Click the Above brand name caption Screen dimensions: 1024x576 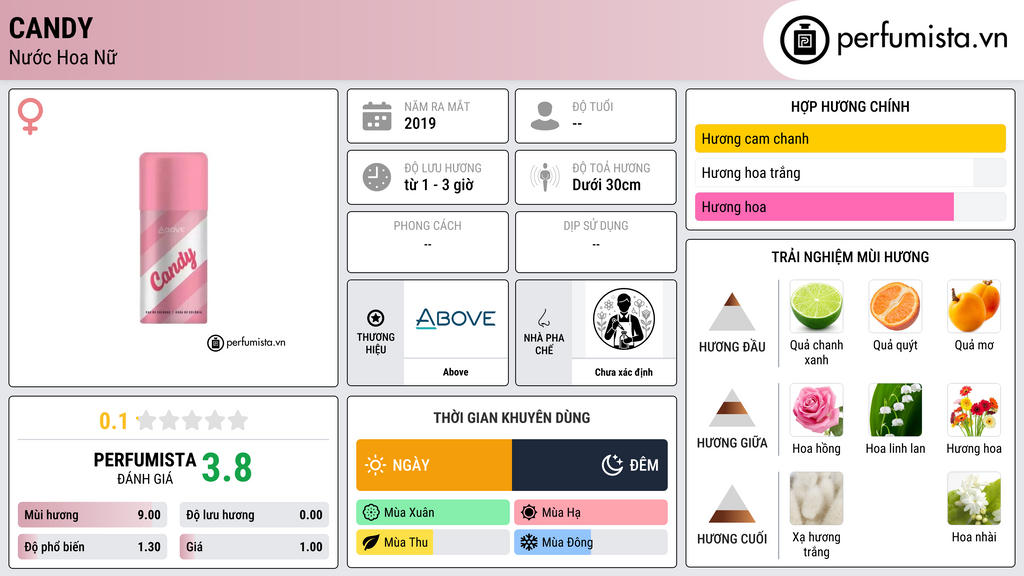click(x=456, y=372)
